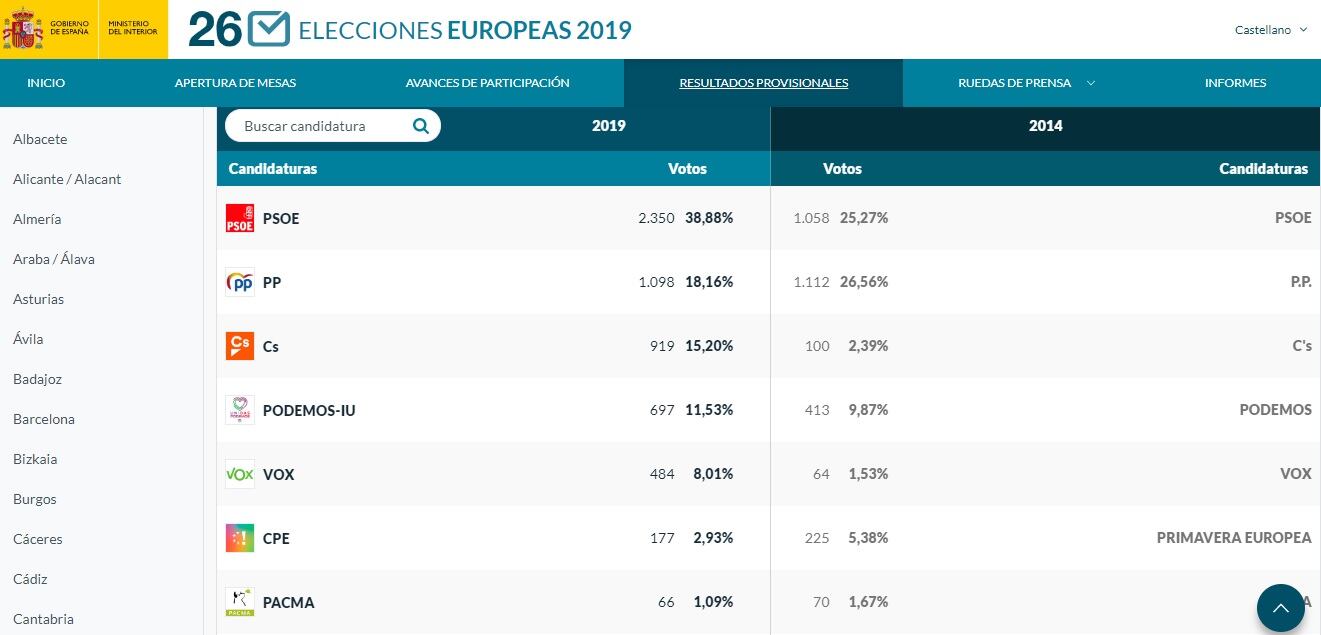1321x635 pixels.
Task: Select Barcelona in the province list
Action: [x=44, y=419]
